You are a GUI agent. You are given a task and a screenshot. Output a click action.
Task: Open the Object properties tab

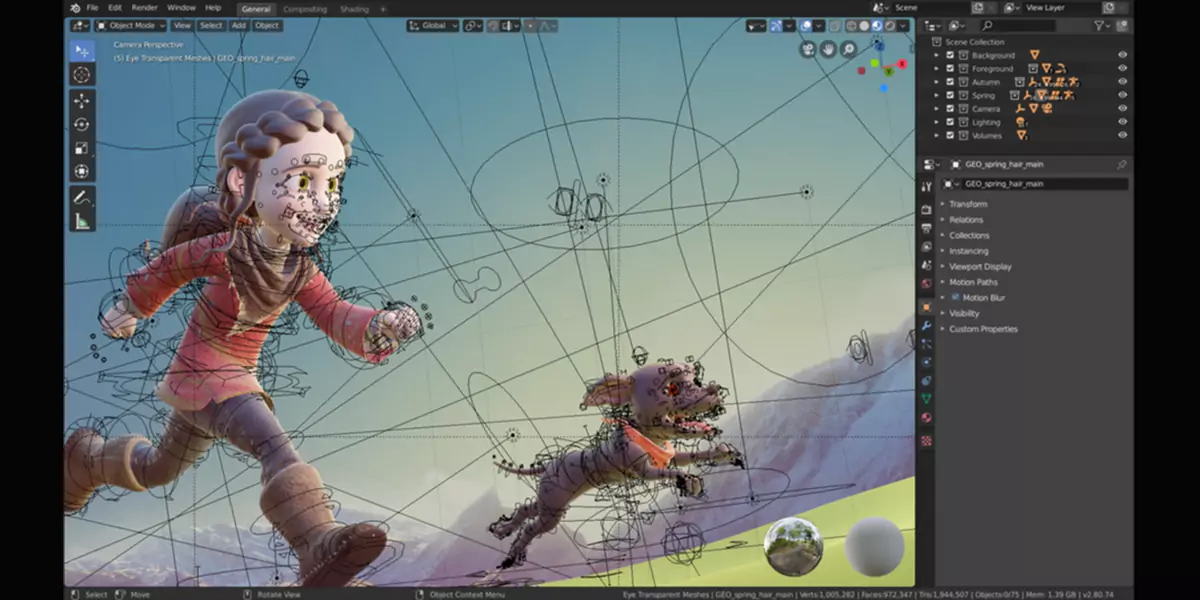tap(926, 306)
